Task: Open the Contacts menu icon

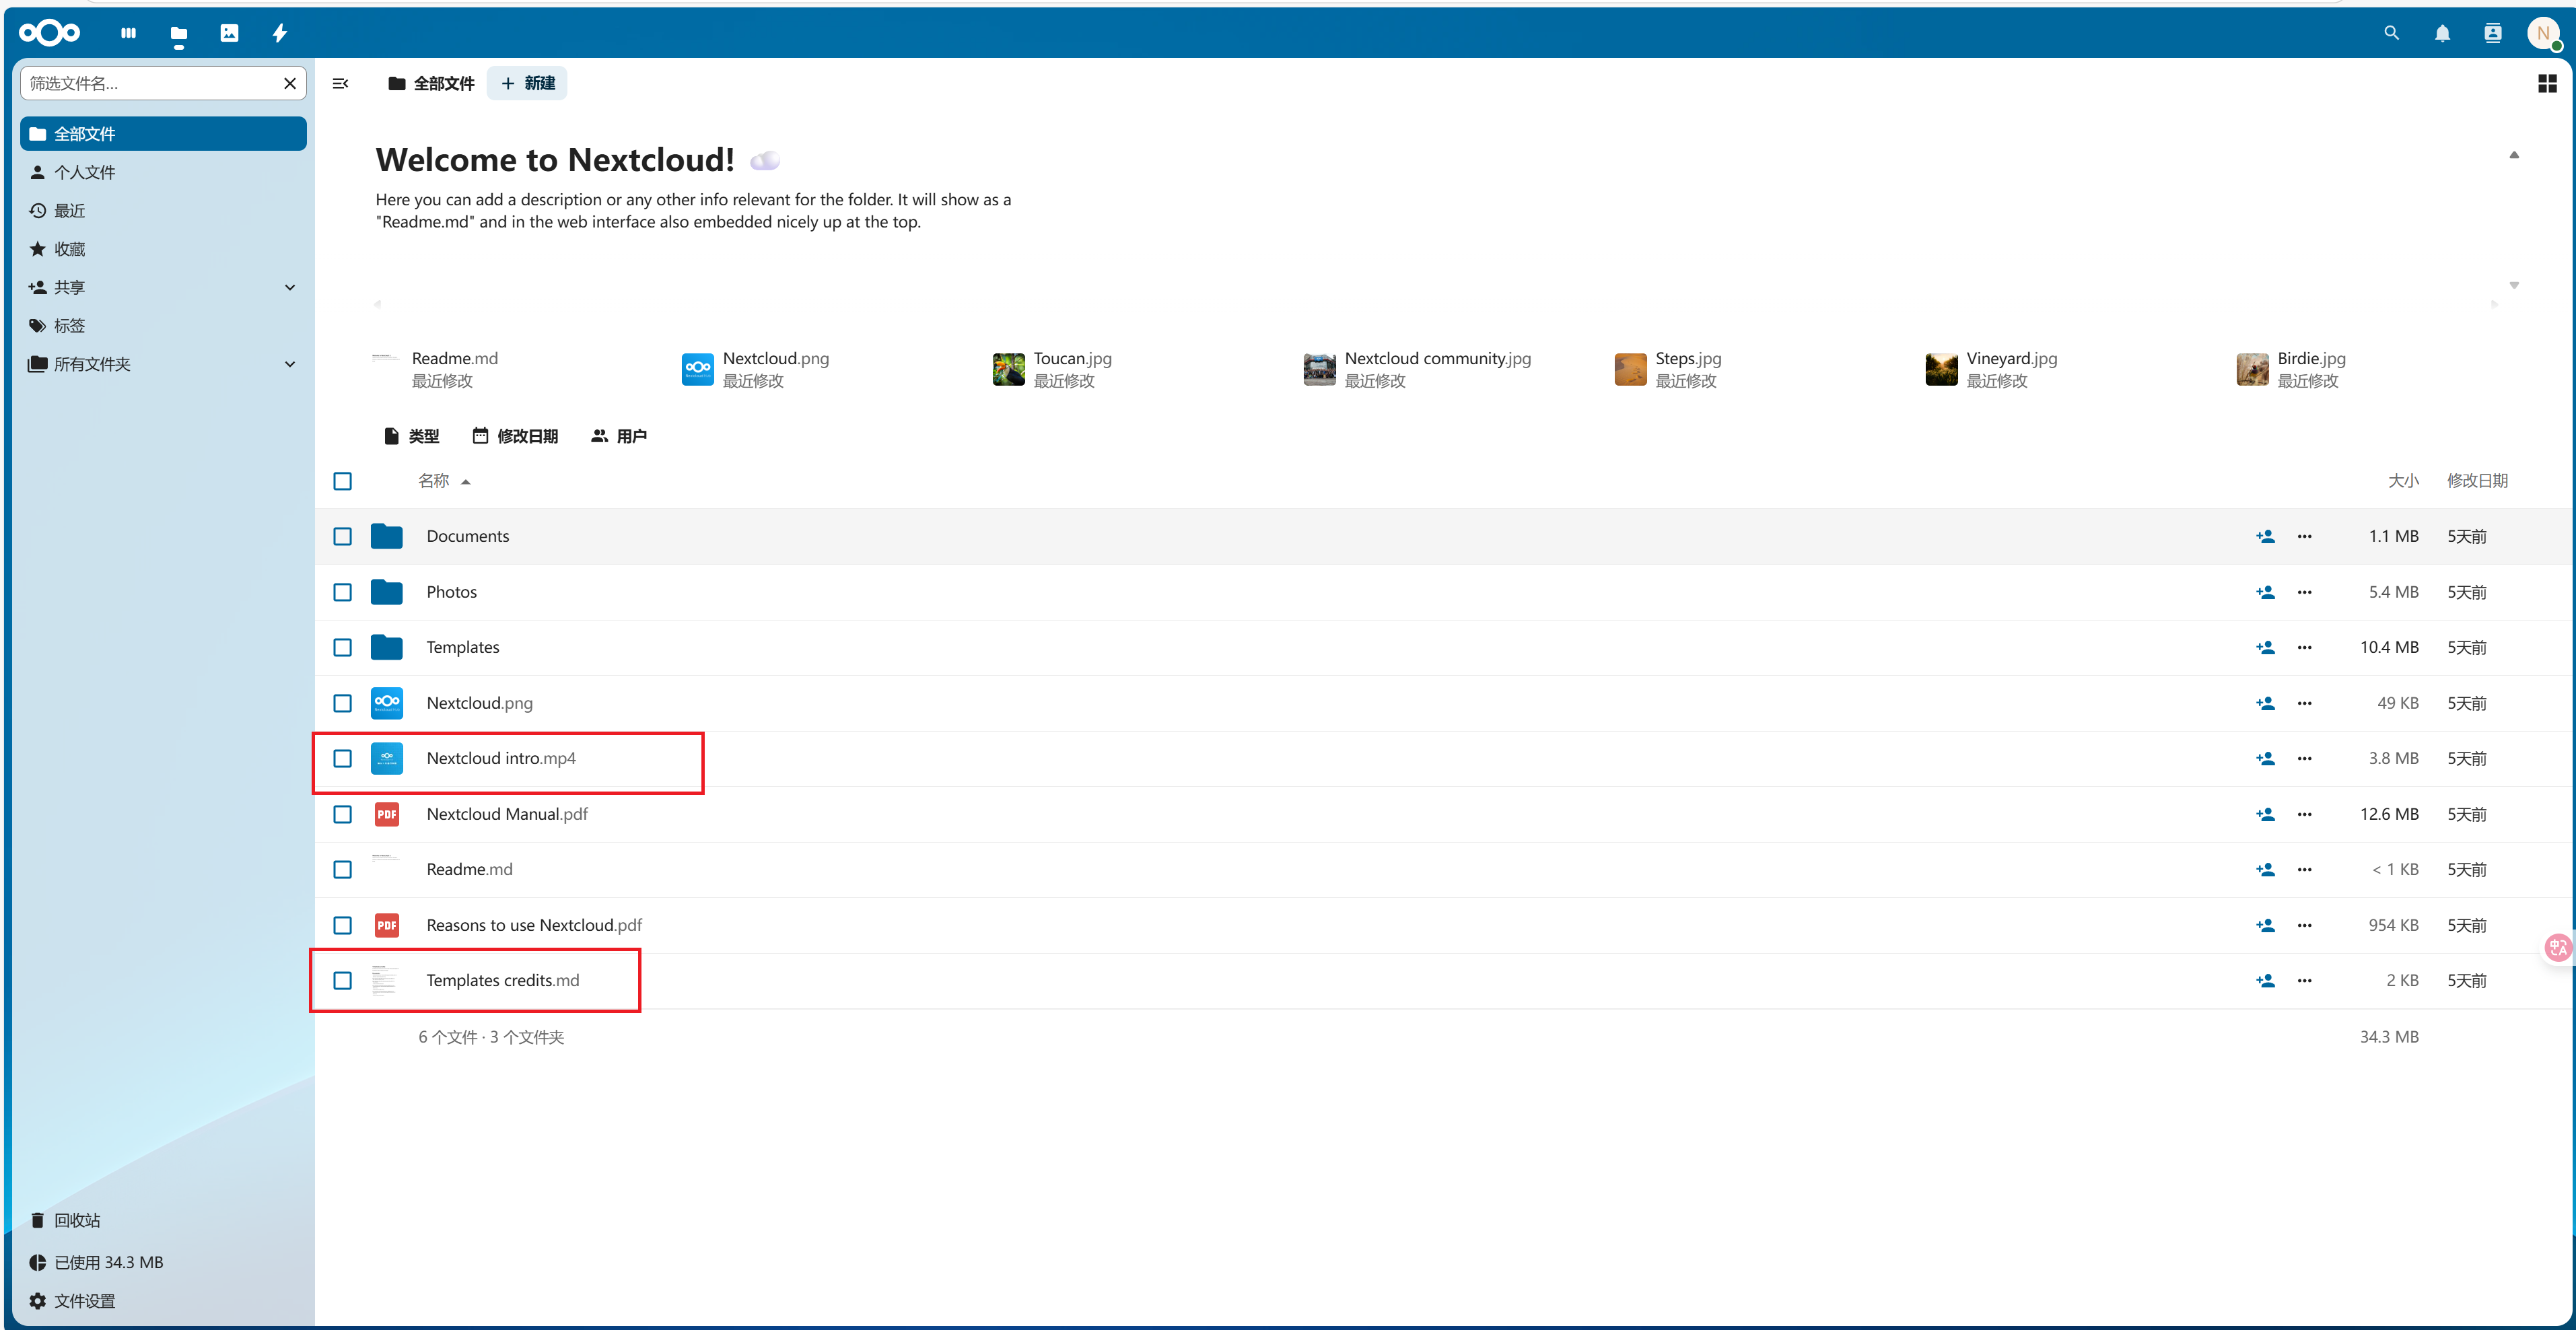Action: pyautogui.click(x=2492, y=33)
